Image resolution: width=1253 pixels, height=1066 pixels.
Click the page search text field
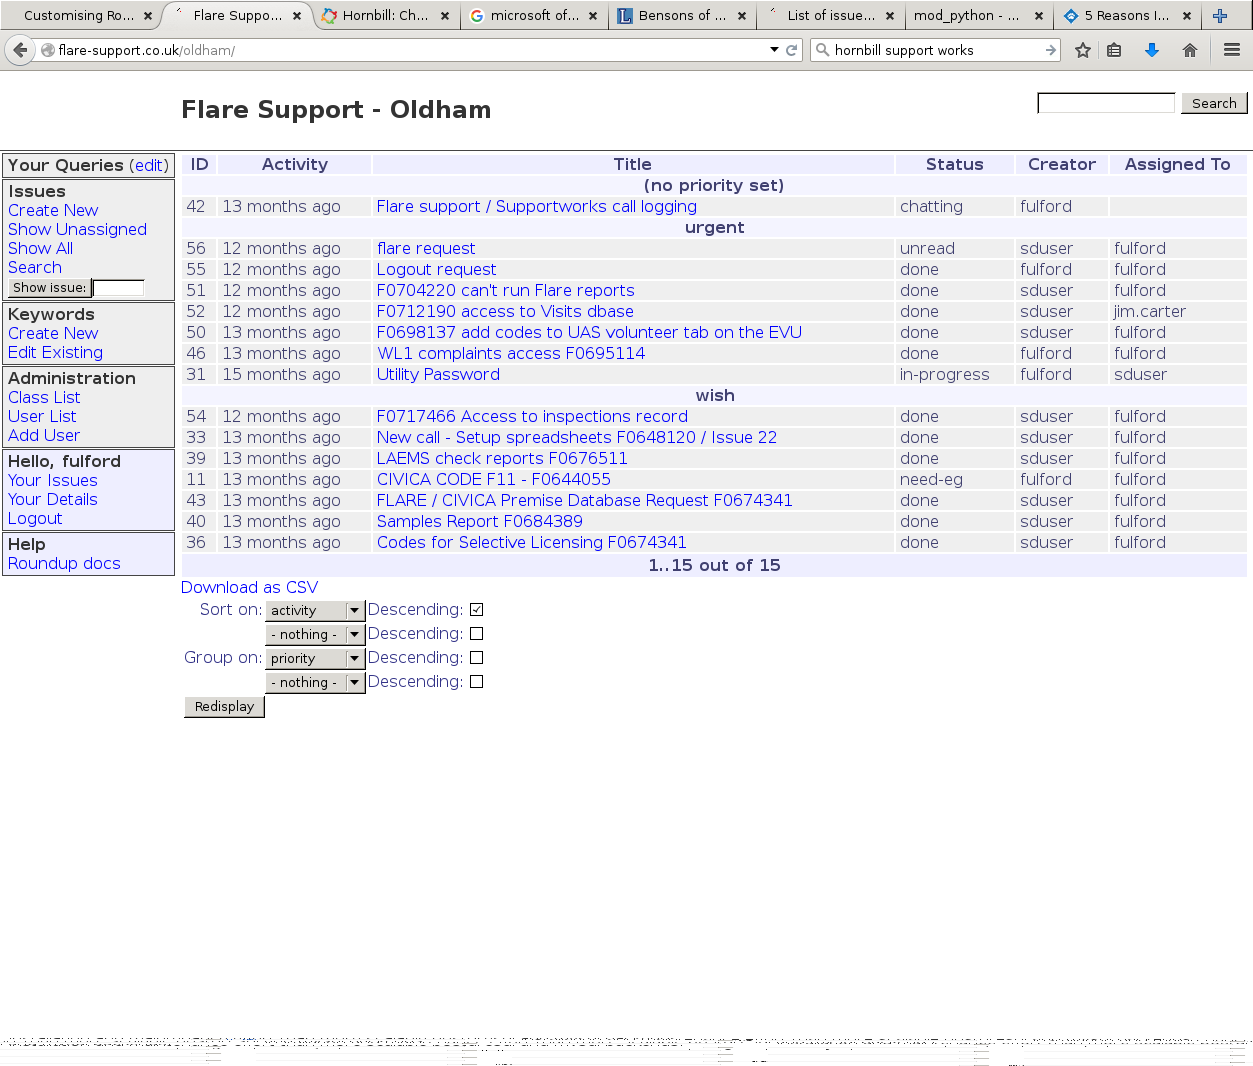tap(1106, 103)
